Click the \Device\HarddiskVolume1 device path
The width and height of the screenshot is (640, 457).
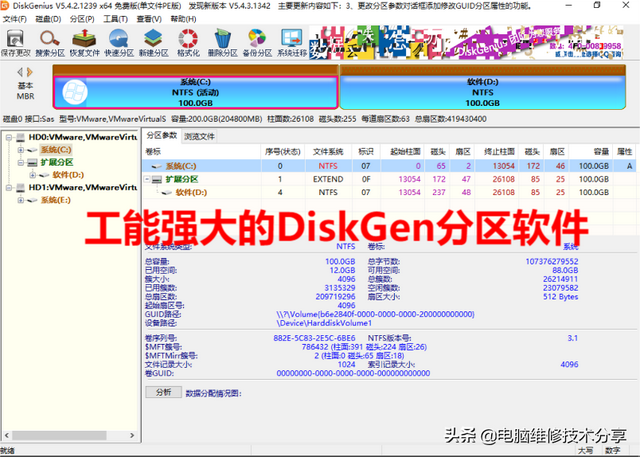[324, 323]
